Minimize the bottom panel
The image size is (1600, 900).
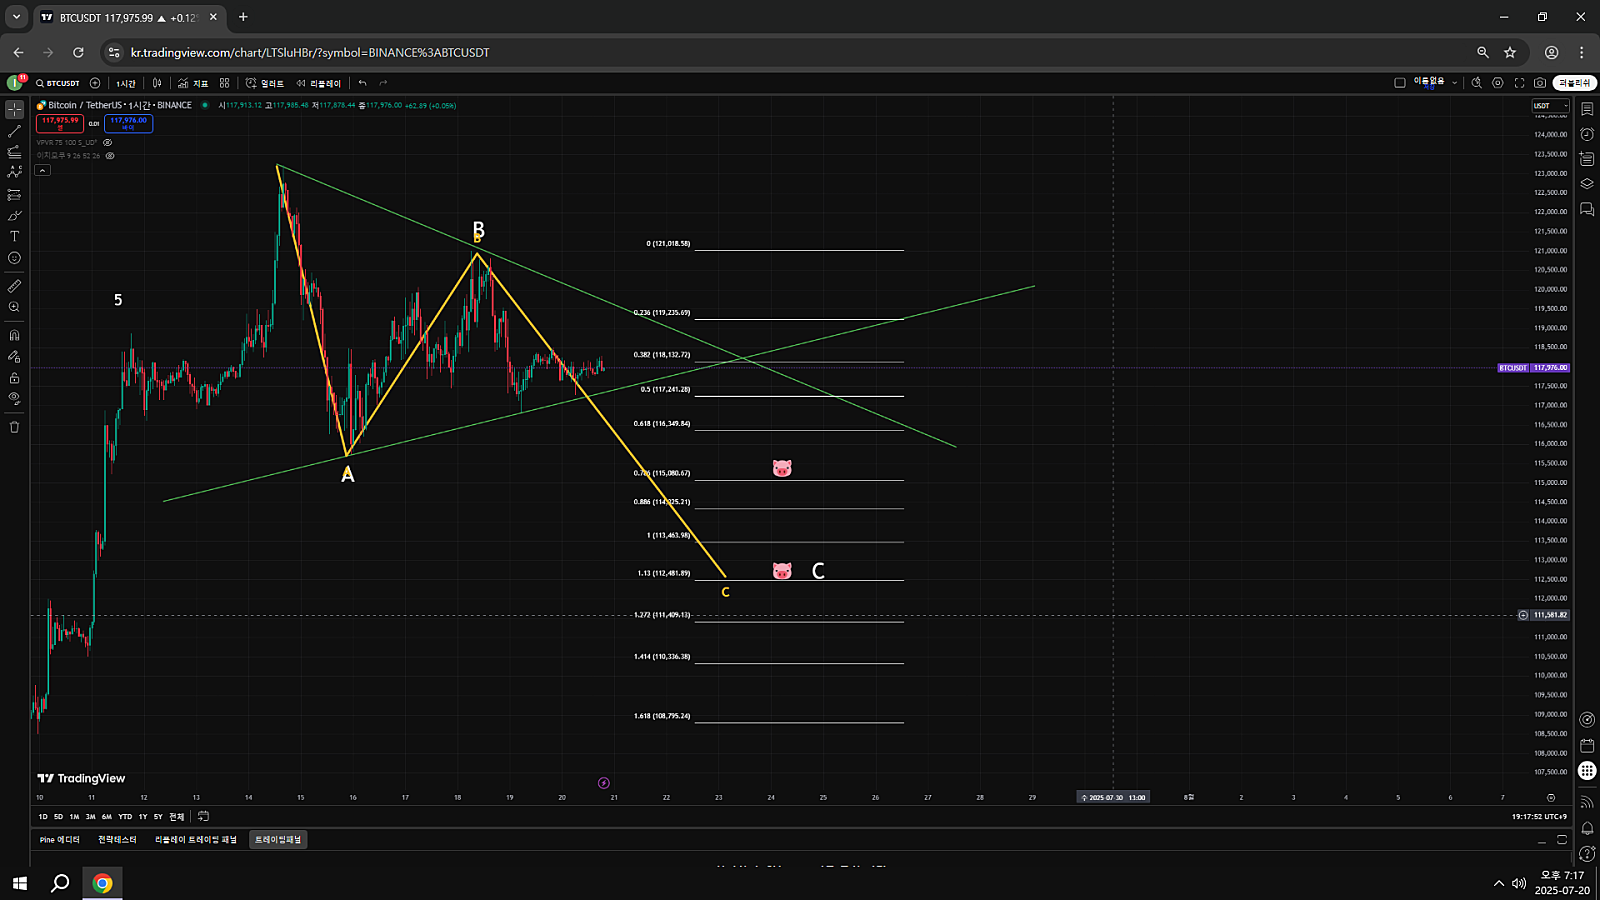click(x=1541, y=840)
